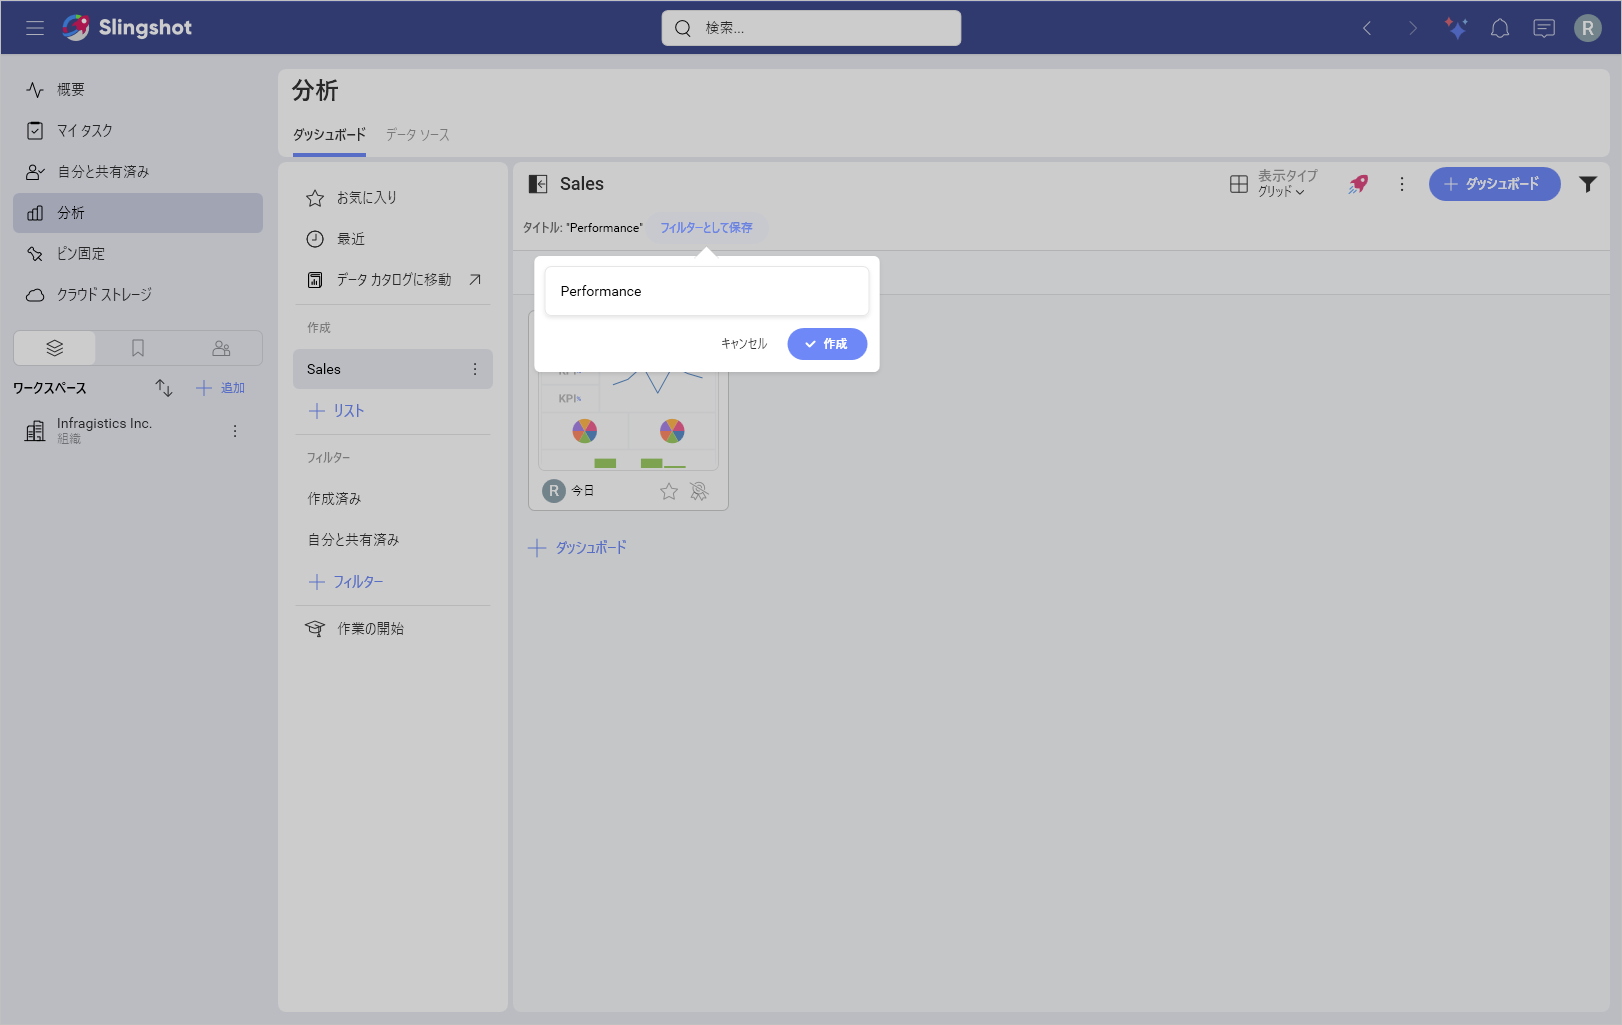Click the 概要 overview icon in sidebar

pos(35,89)
